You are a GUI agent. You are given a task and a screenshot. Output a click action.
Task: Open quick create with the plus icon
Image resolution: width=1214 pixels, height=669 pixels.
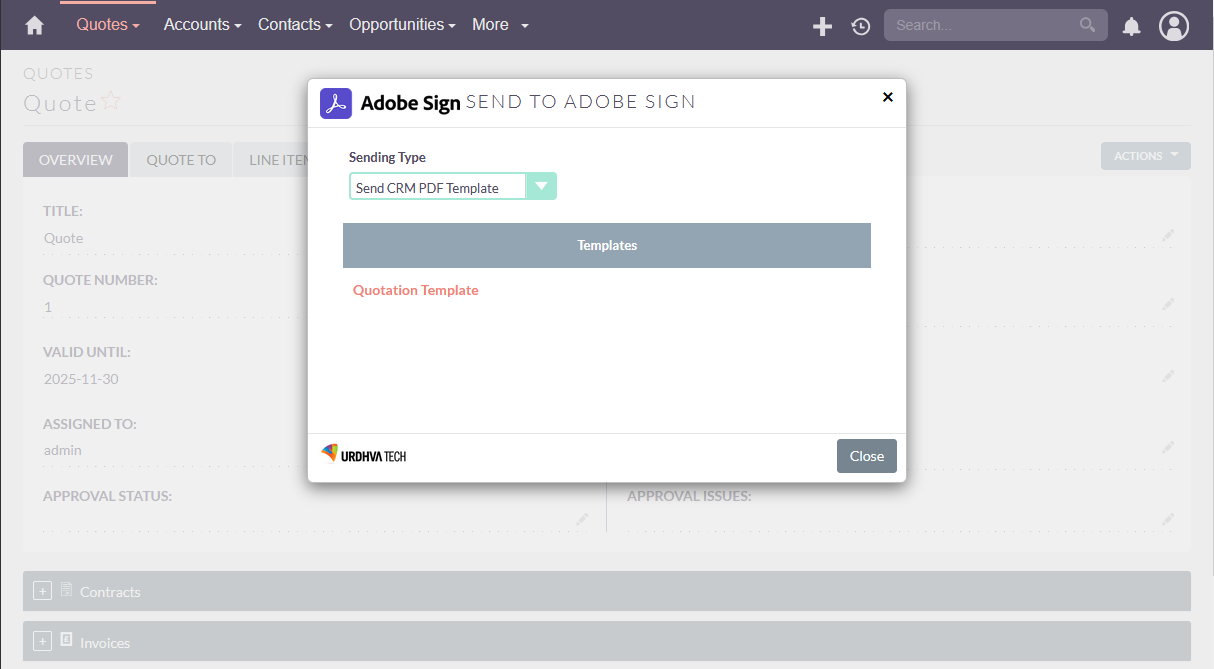[x=822, y=26]
